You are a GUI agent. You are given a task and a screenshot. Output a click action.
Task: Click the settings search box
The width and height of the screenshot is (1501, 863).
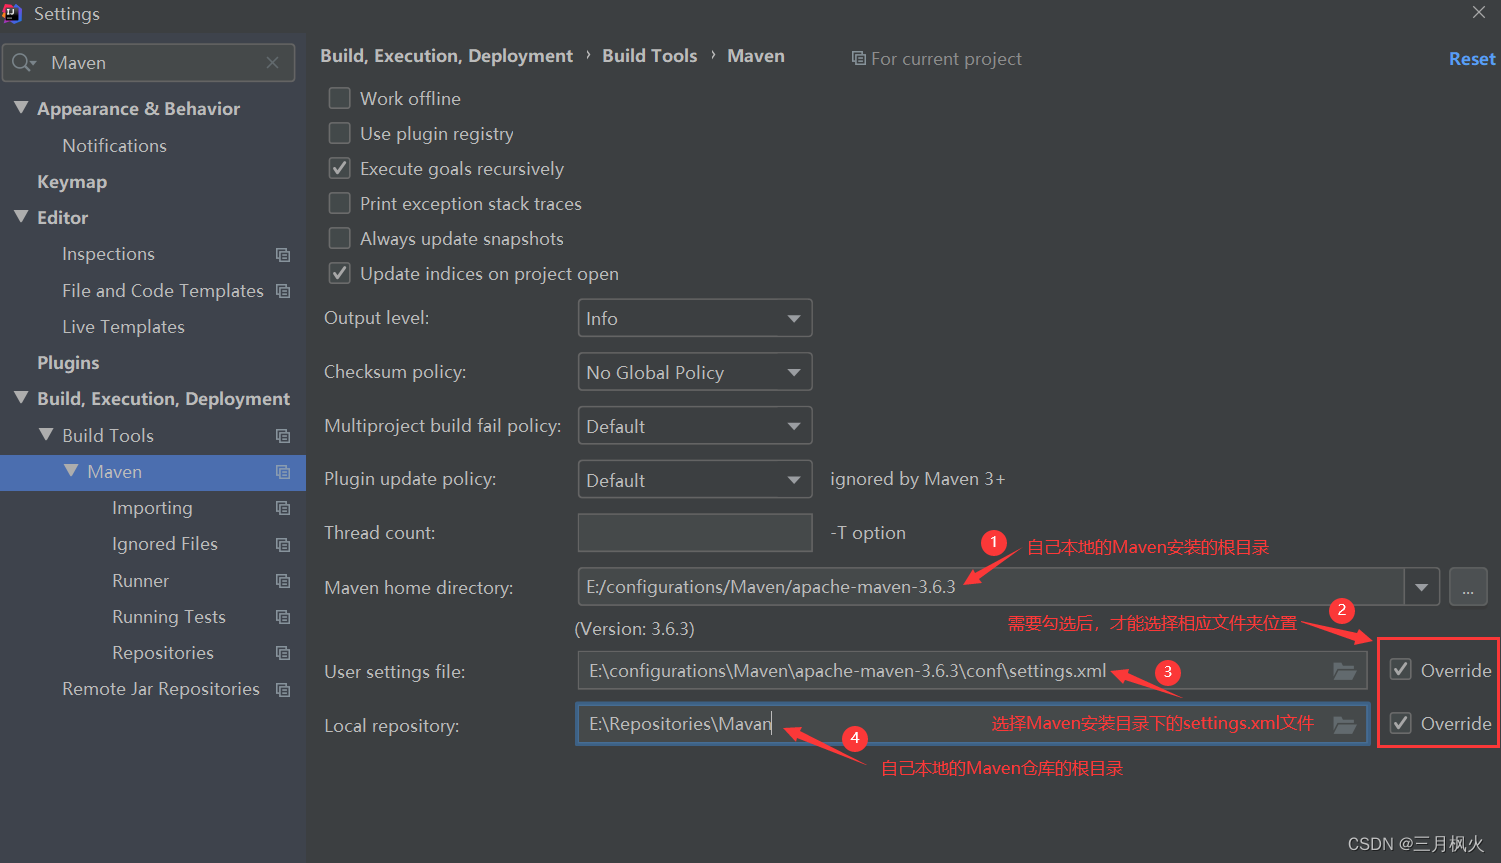pyautogui.click(x=149, y=63)
